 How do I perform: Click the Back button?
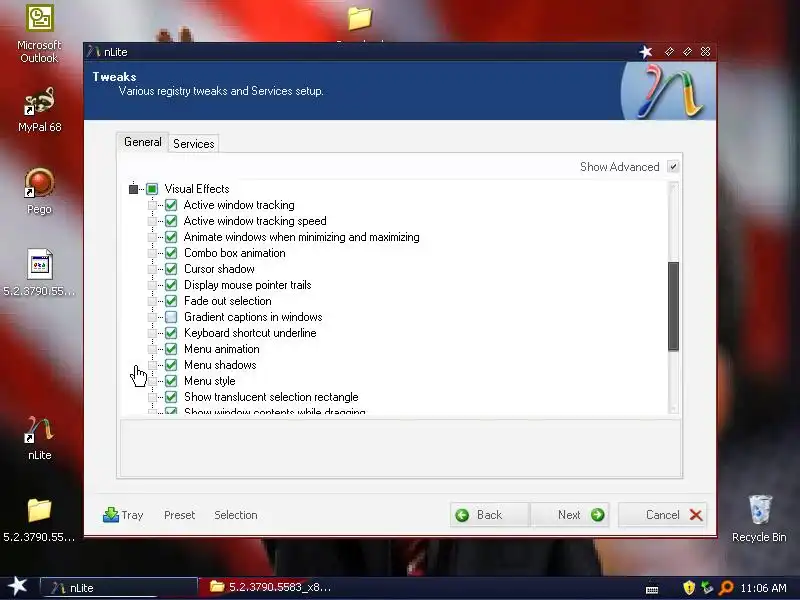tap(490, 515)
